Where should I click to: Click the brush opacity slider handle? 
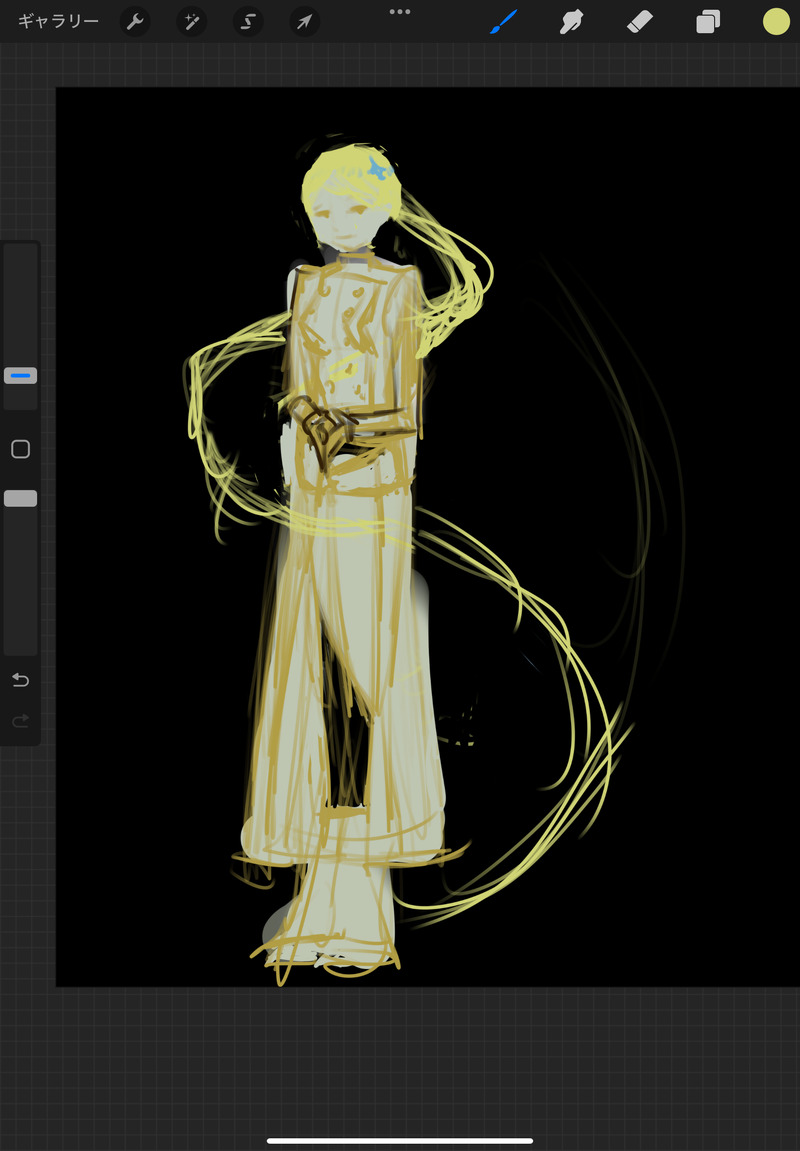21,498
